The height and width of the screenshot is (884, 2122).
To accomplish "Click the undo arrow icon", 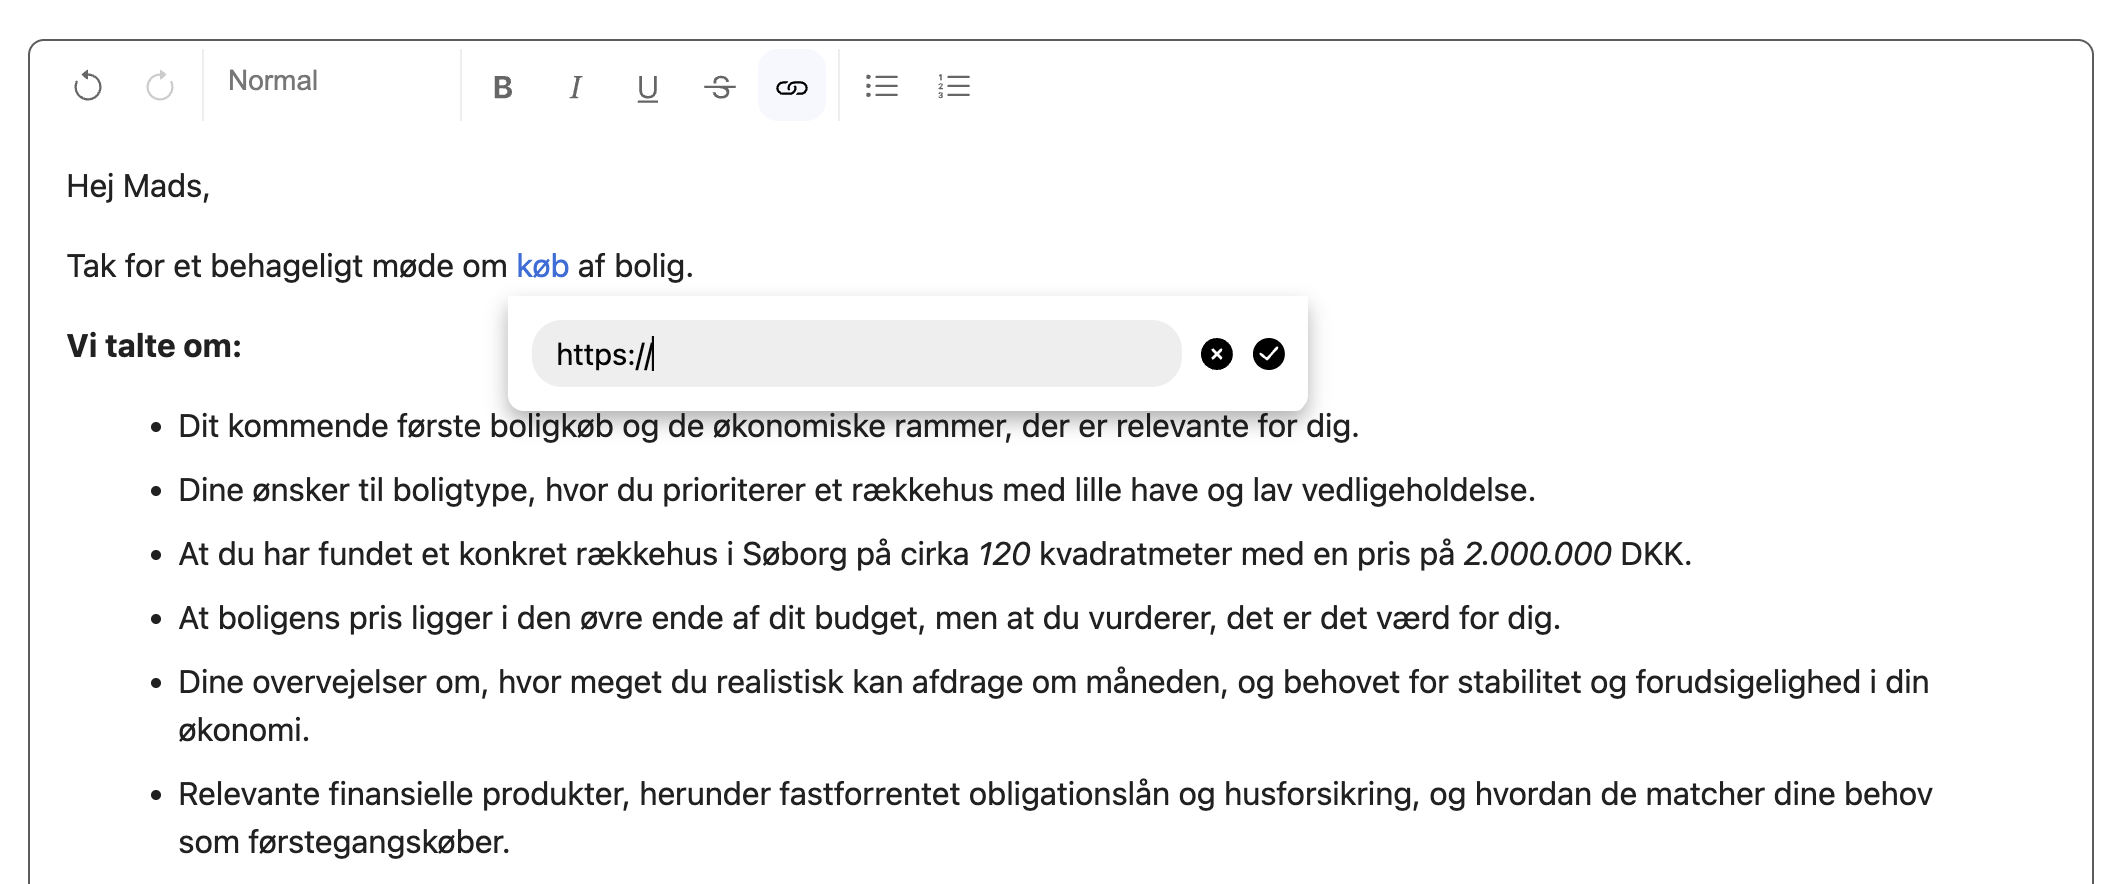I will (x=88, y=86).
